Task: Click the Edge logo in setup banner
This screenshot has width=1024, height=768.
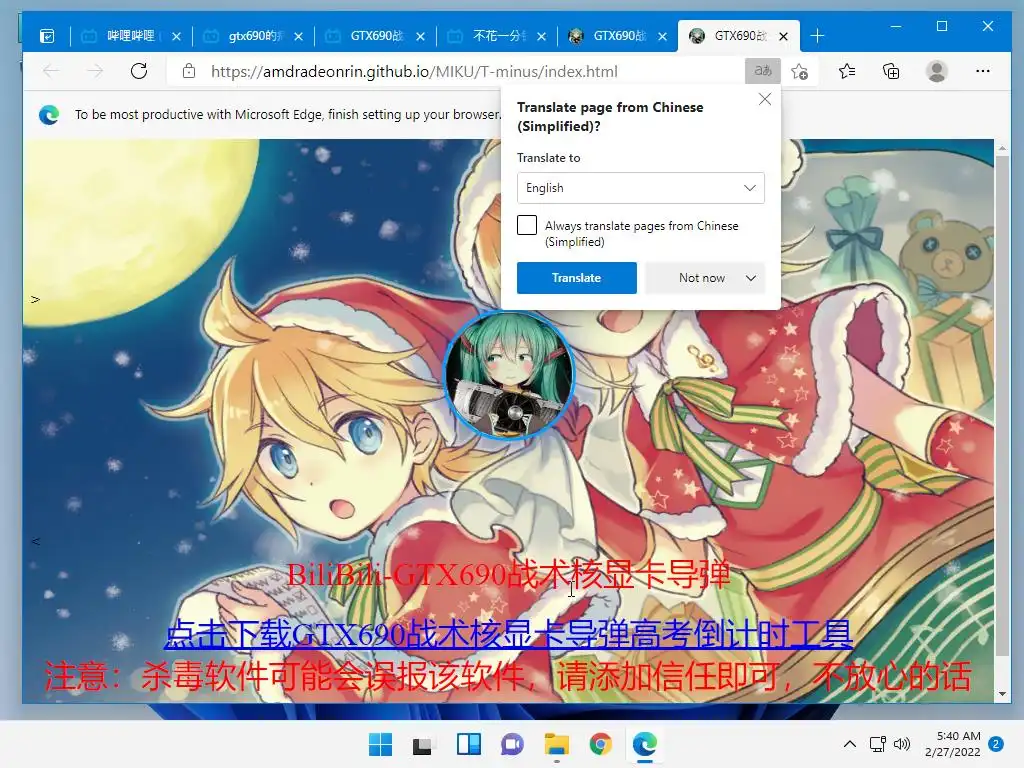Action: pyautogui.click(x=49, y=115)
